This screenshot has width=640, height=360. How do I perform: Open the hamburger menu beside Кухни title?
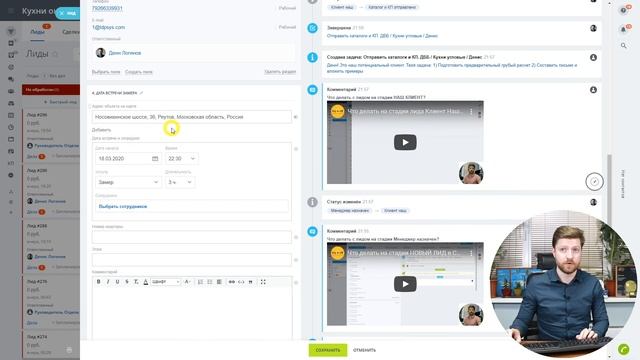[x=11, y=11]
